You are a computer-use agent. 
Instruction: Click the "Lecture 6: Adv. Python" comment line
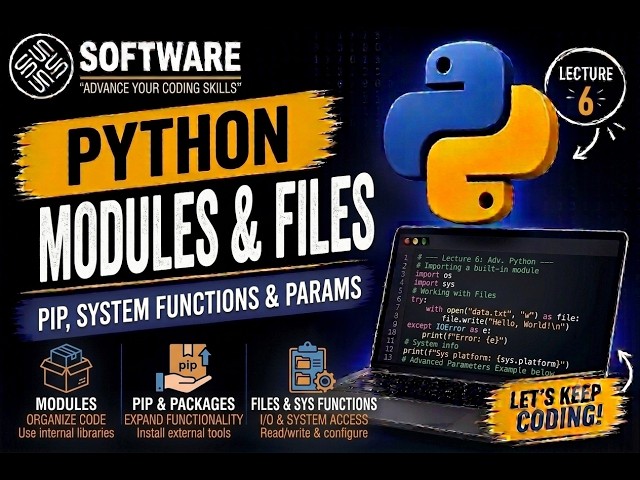pos(485,259)
